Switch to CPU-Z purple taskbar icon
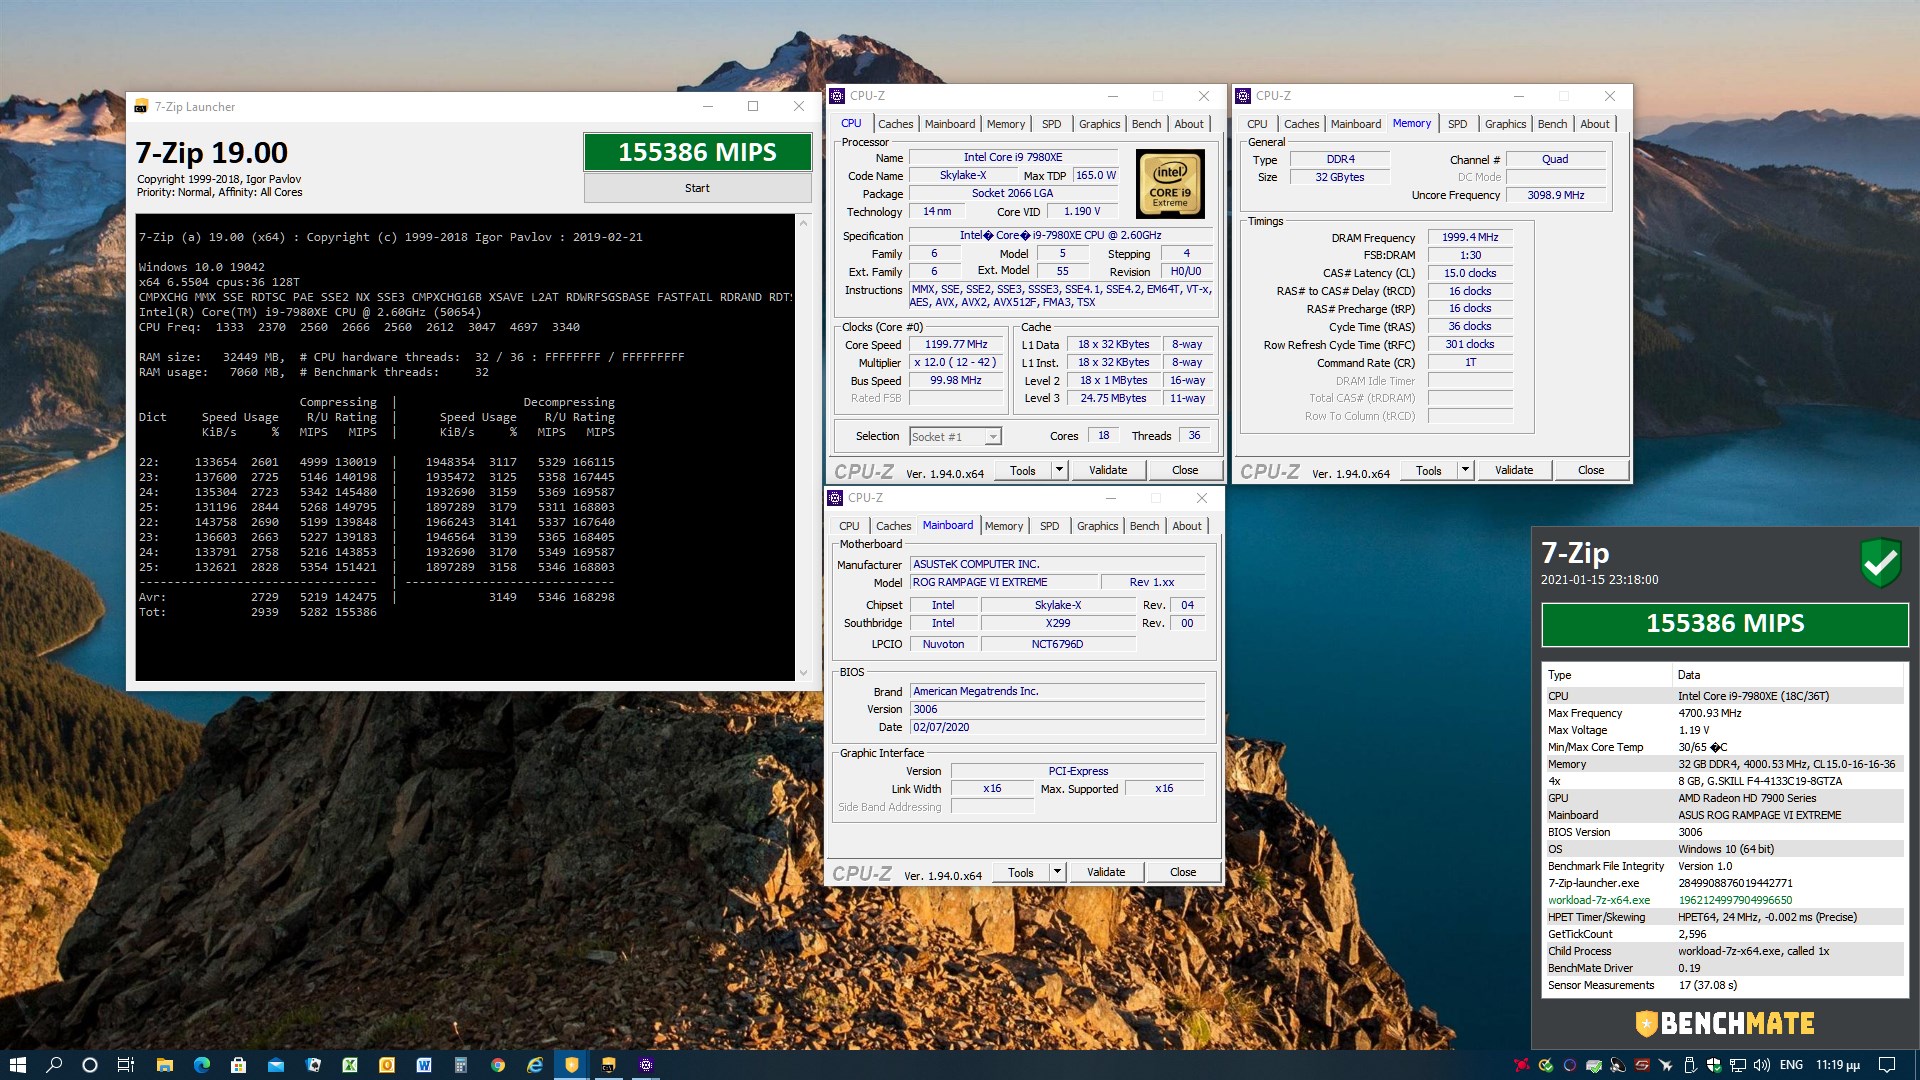 coord(646,1065)
